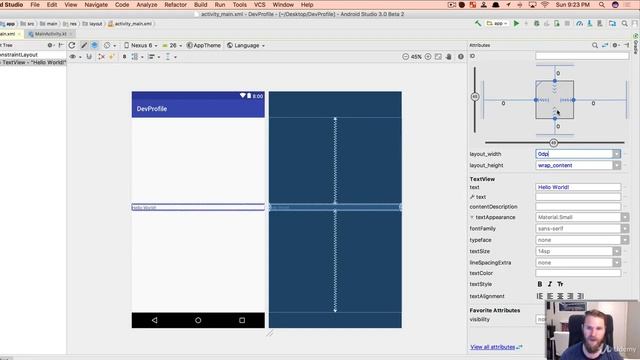This screenshot has width=640, height=360.
Task: Click the textColor input field
Action: tap(578, 273)
